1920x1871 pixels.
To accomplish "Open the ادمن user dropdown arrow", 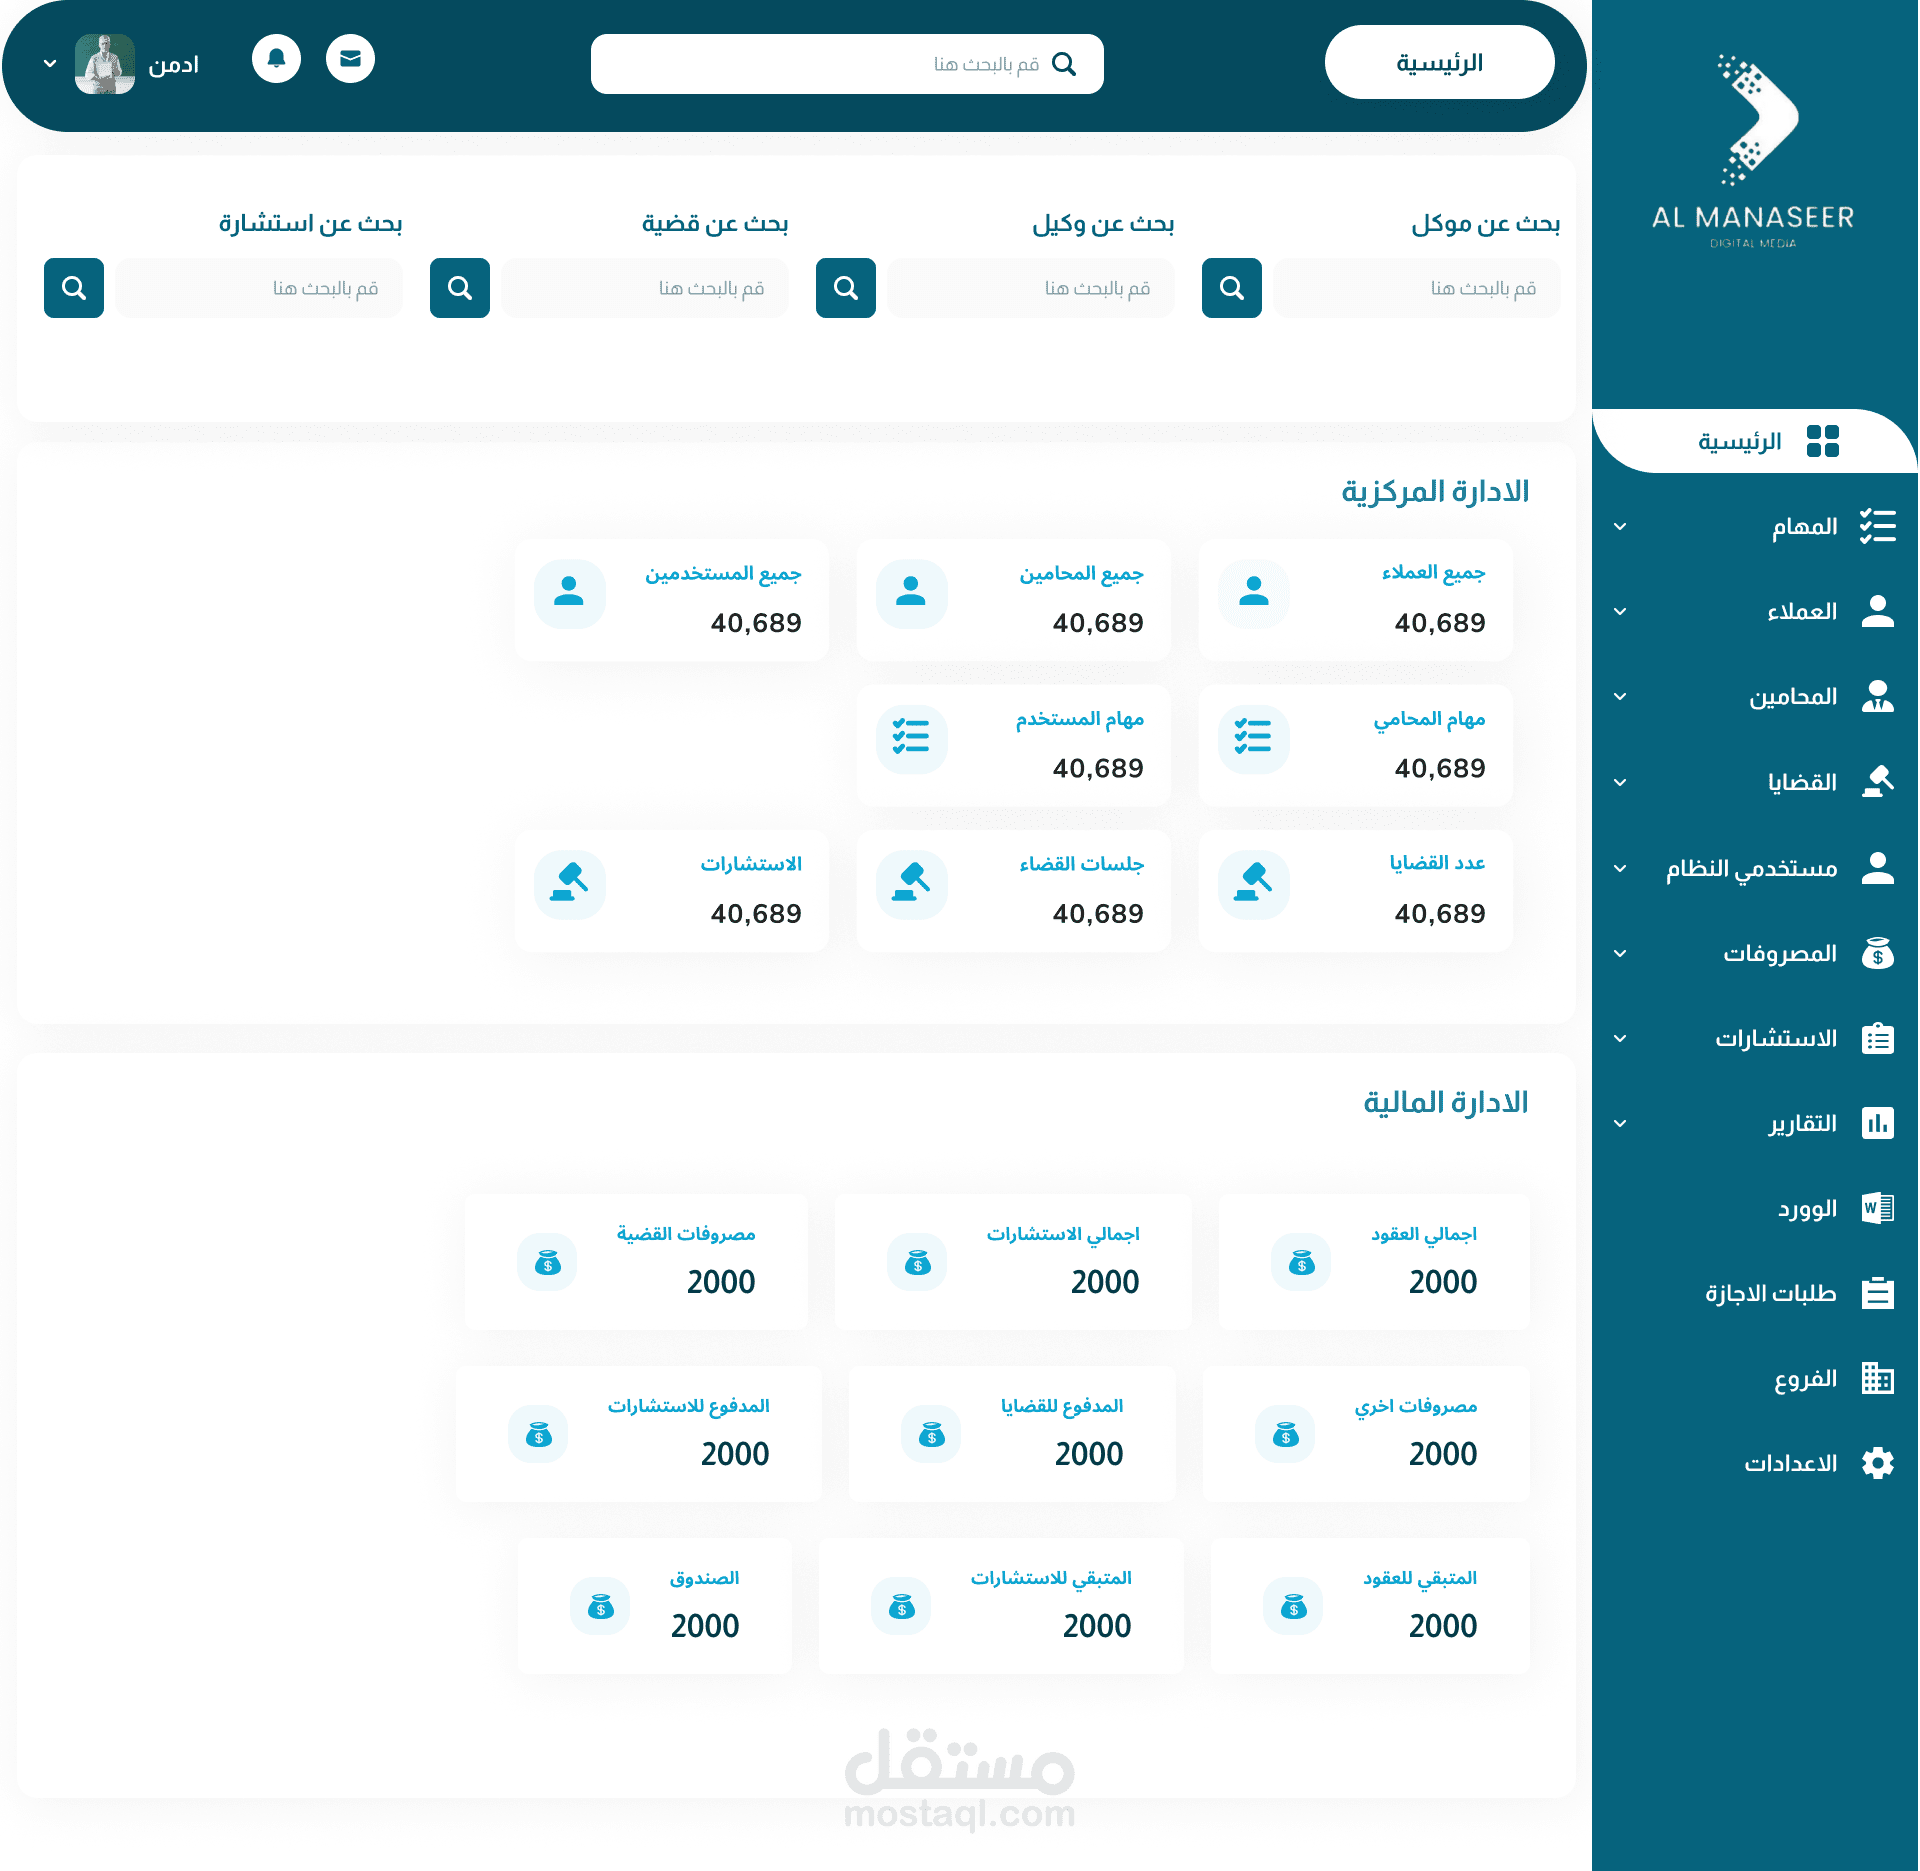I will [x=50, y=64].
